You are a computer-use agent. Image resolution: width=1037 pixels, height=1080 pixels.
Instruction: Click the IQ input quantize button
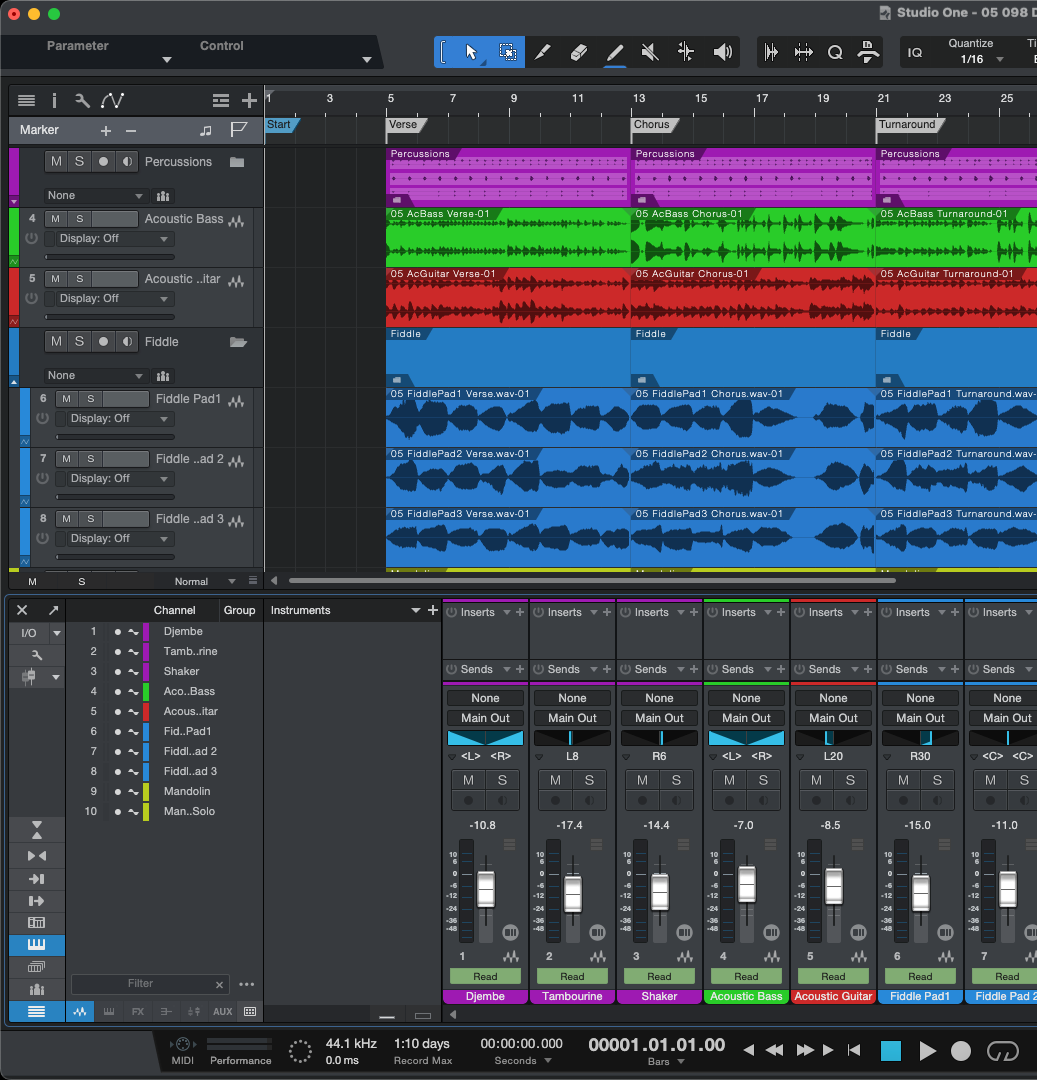[914, 52]
